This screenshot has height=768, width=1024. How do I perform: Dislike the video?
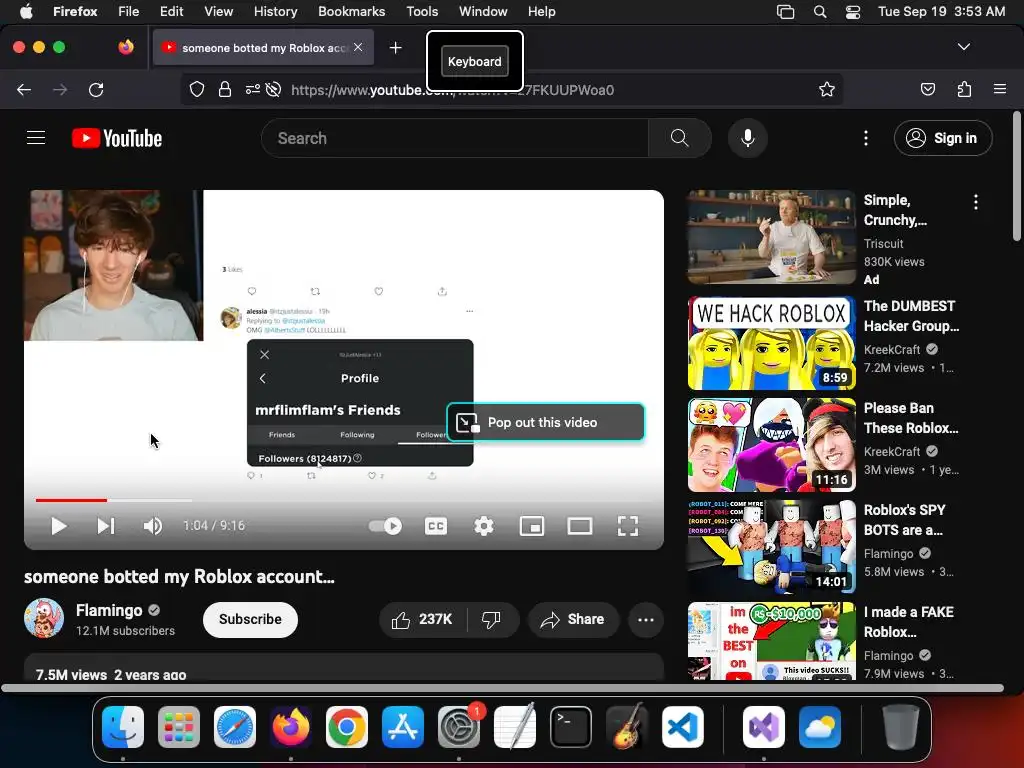click(491, 619)
